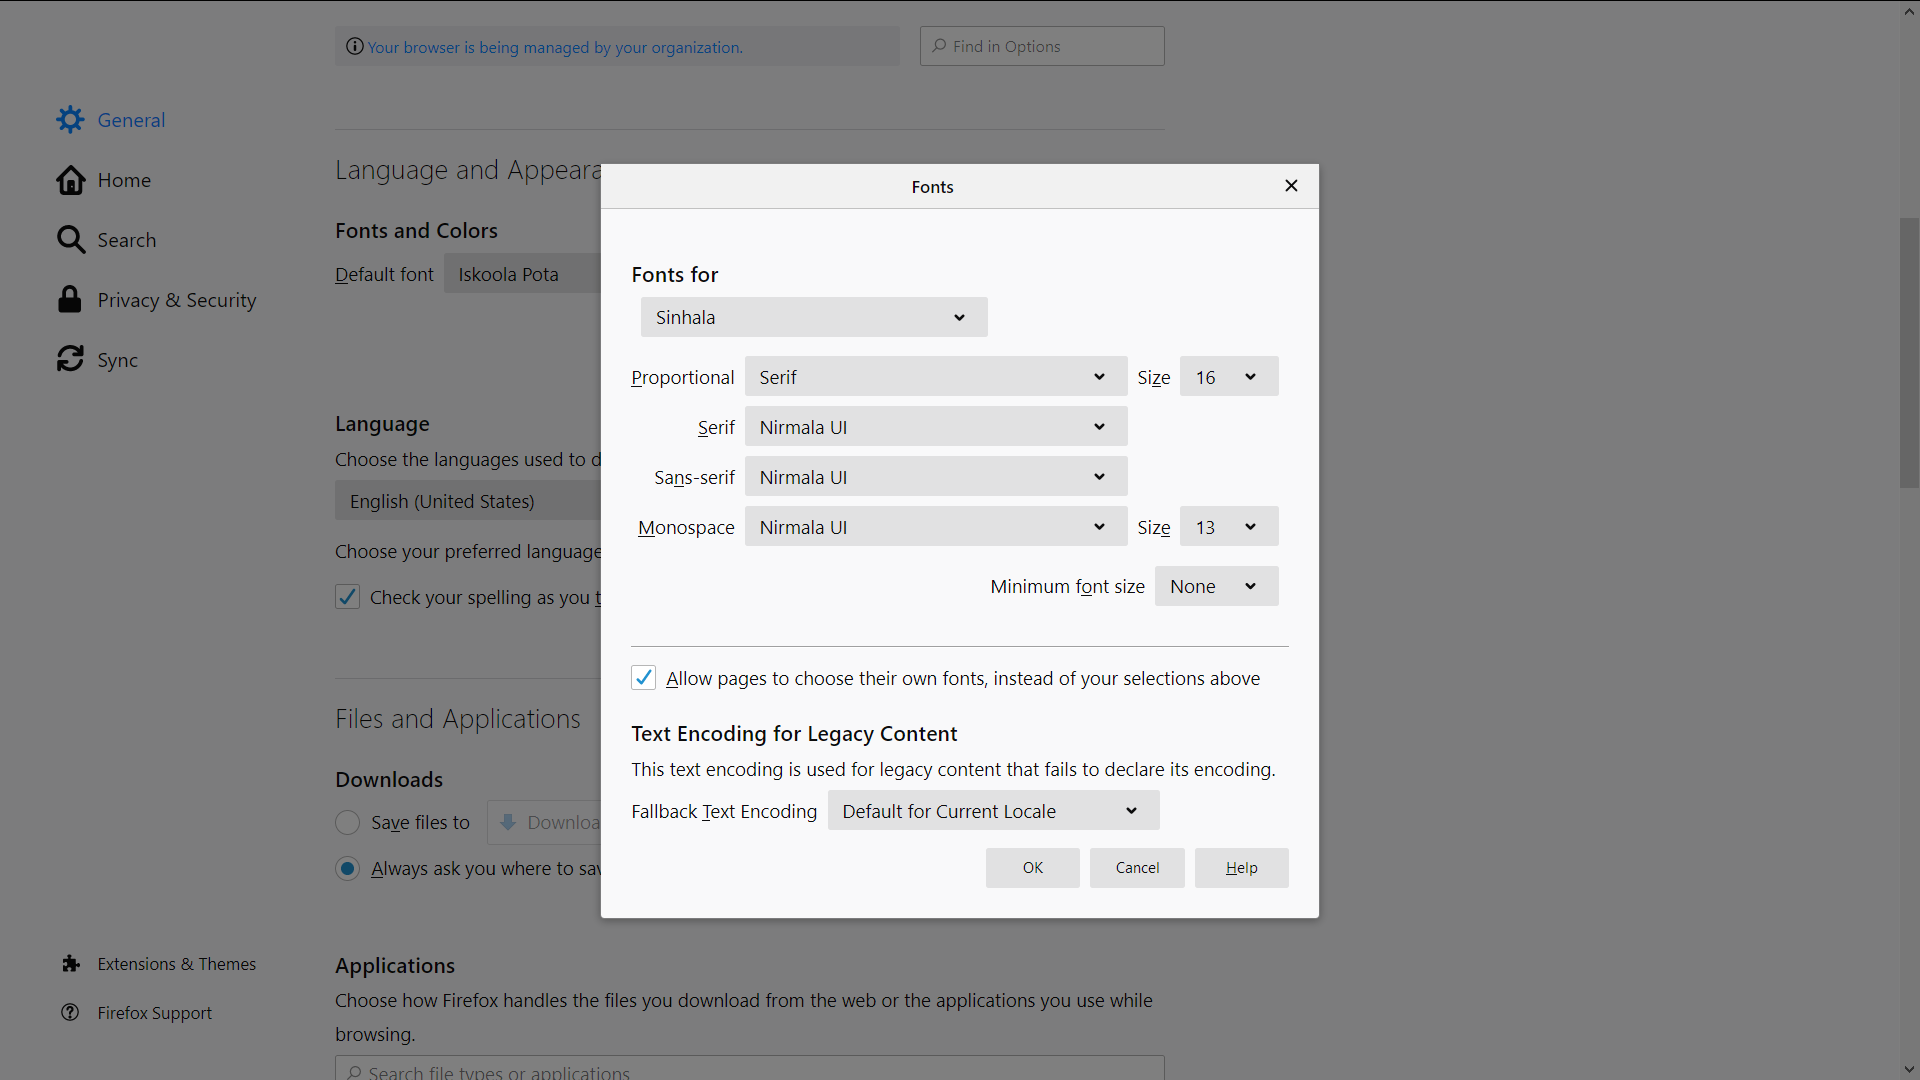Open the Fonts for Sinhala dropdown
Screen dimensions: 1920x1080
point(814,317)
